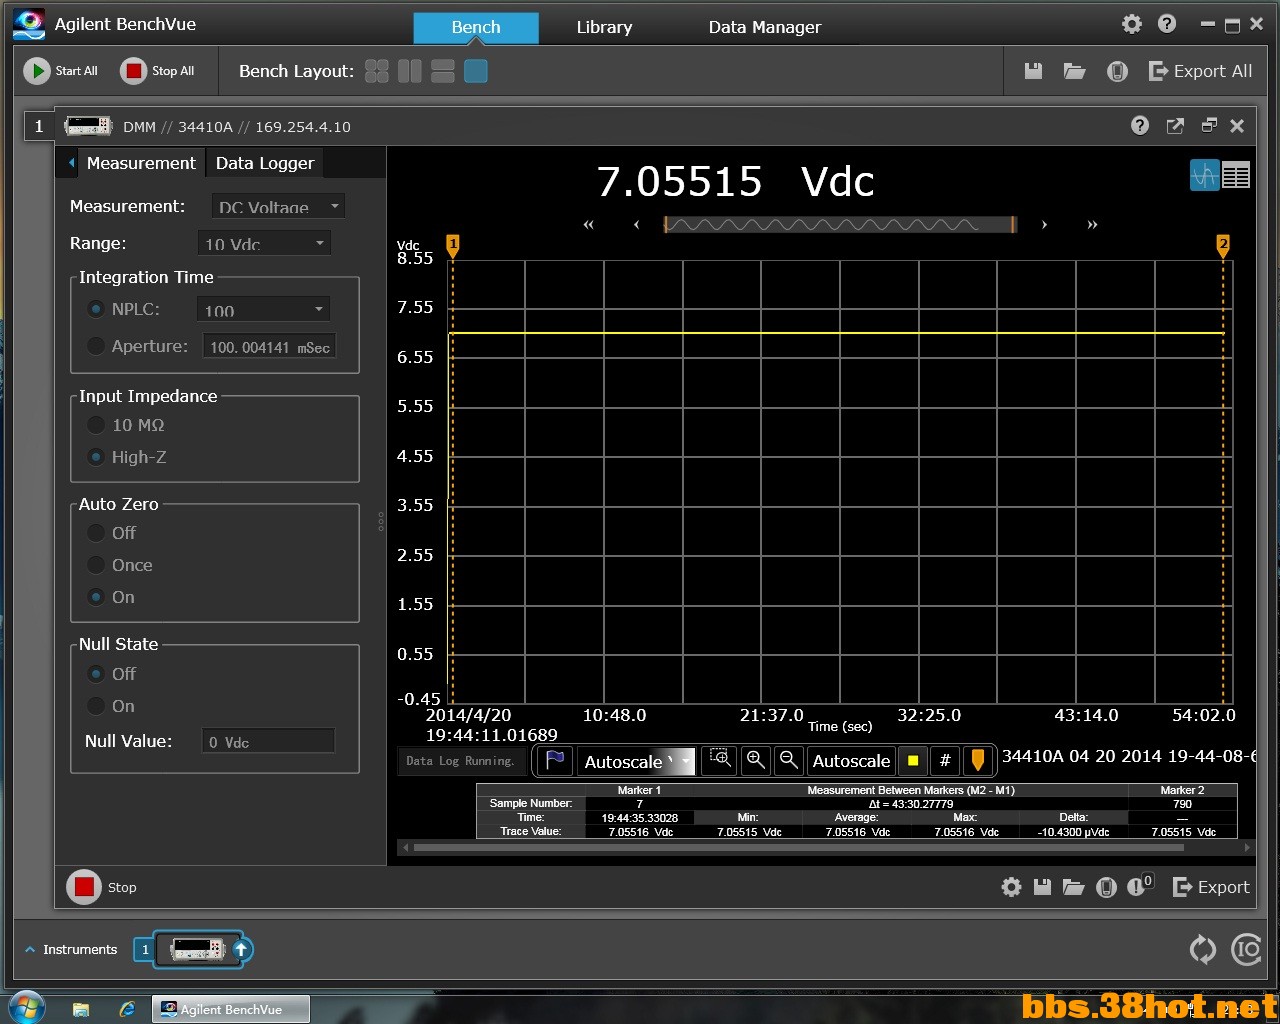Open the Measurement type dropdown showing DC Voltage
The image size is (1280, 1024).
(278, 206)
